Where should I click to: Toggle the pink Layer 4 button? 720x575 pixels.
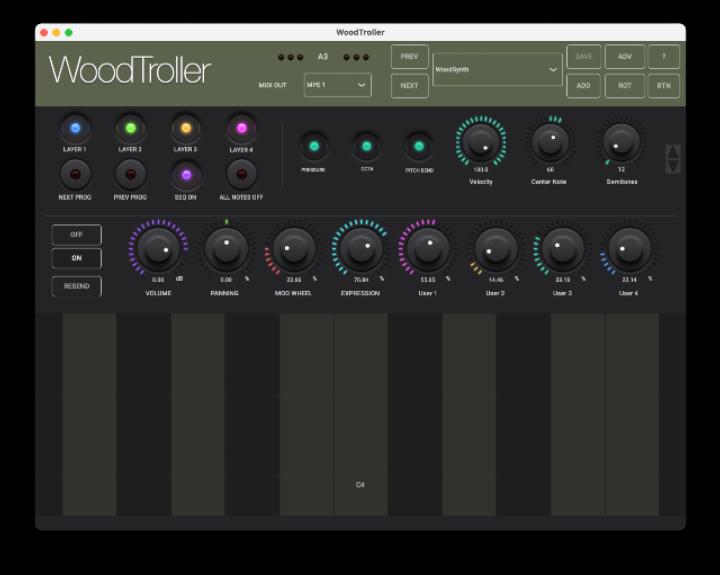pyautogui.click(x=241, y=128)
